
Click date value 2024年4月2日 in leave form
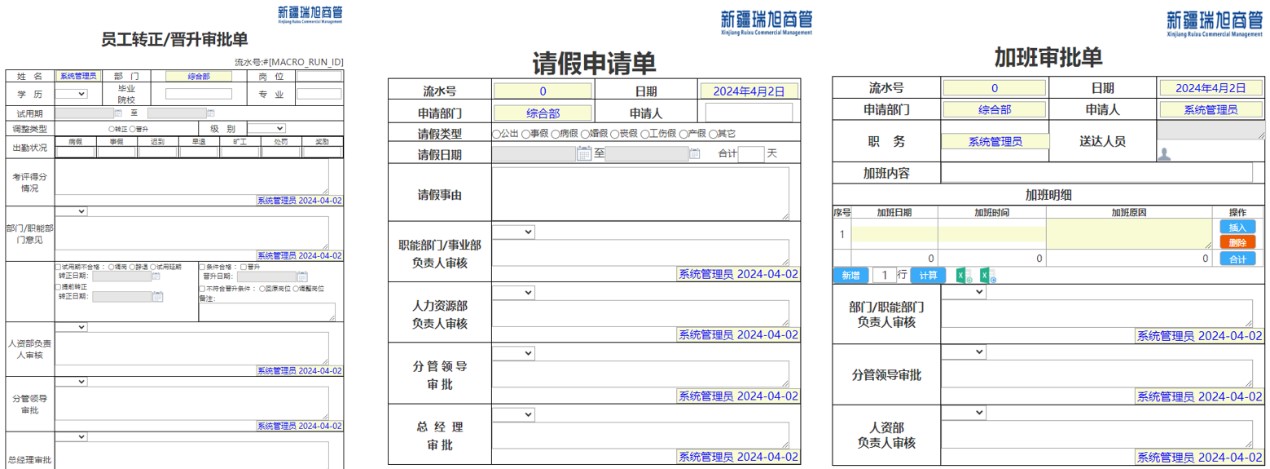point(749,91)
